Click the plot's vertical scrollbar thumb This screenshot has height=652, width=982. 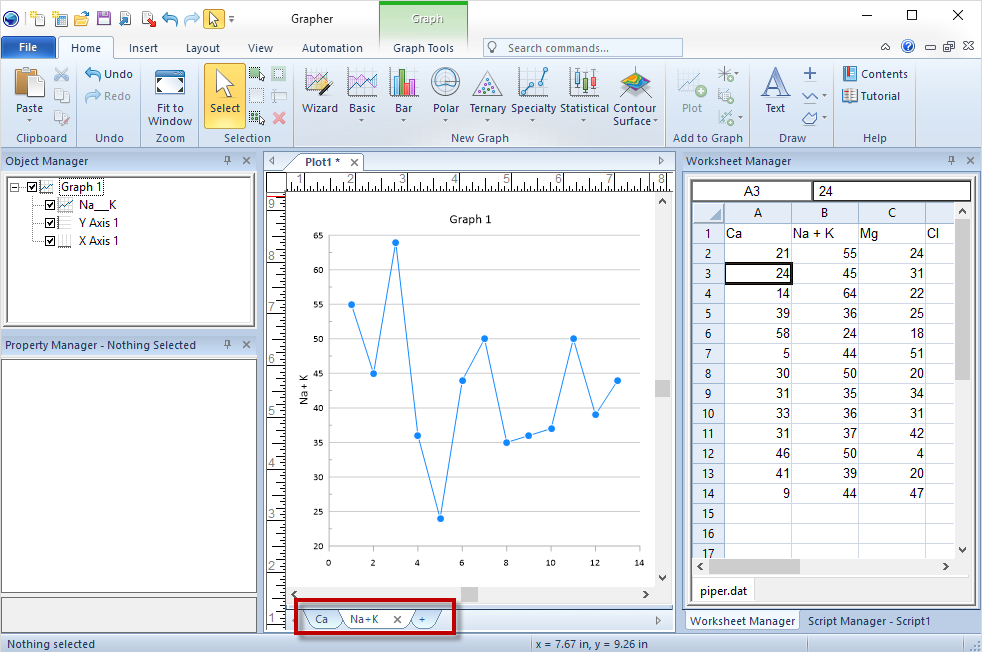[x=662, y=388]
